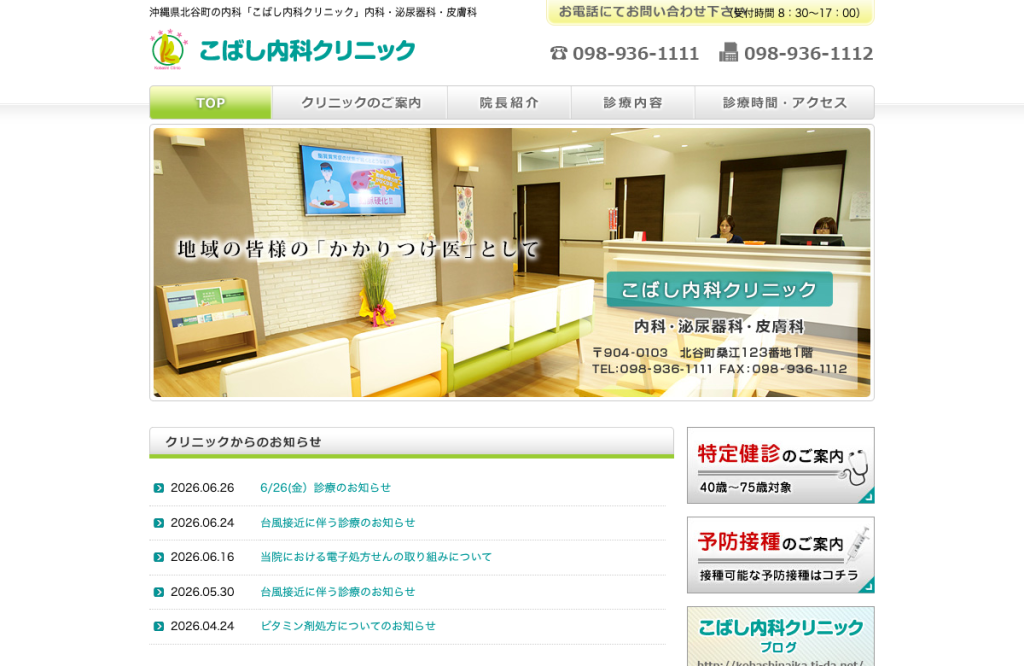Click the fax machine icon beside 098-936-1112
This screenshot has height=666, width=1024.
click(x=728, y=52)
